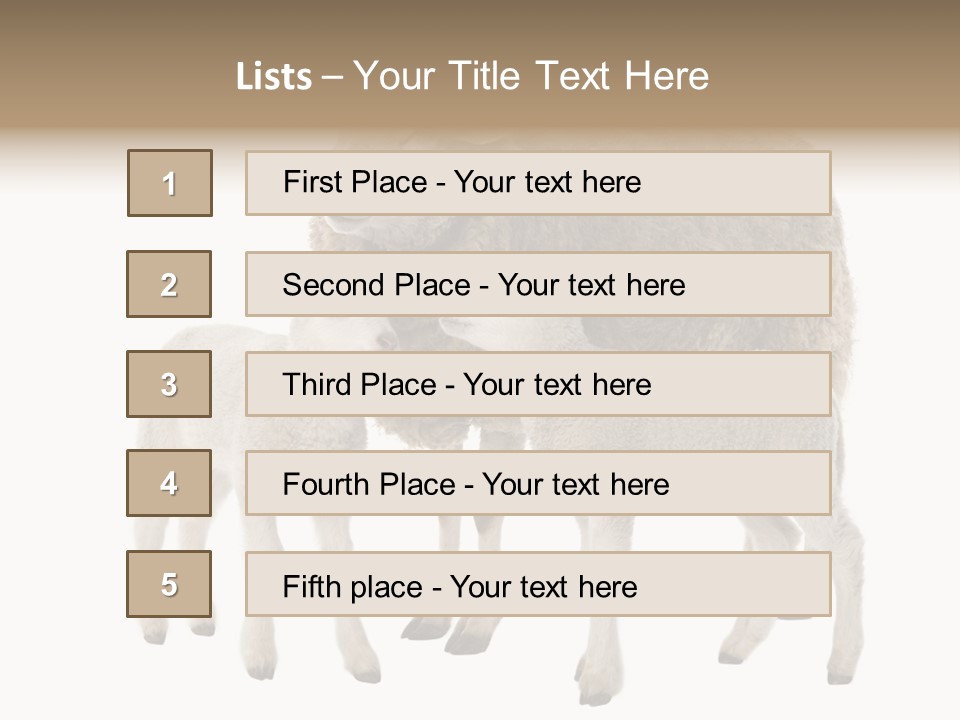960x720 pixels.
Task: Click the Second Place text bar
Action: [x=538, y=284]
